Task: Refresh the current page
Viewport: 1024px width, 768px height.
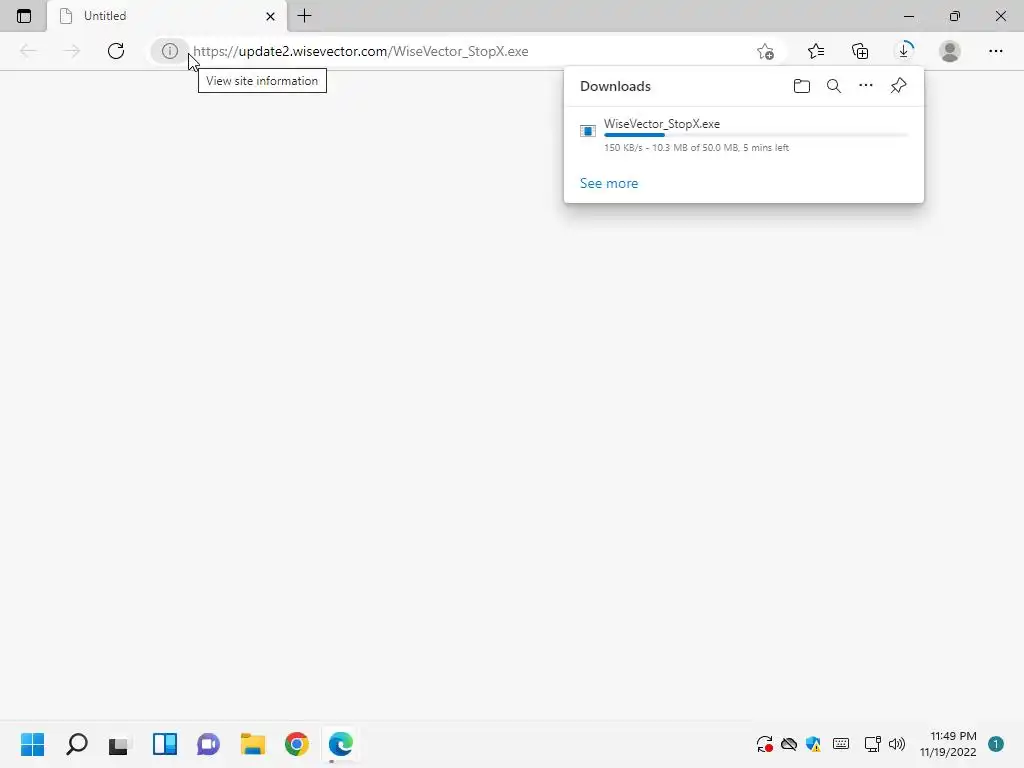Action: click(x=116, y=51)
